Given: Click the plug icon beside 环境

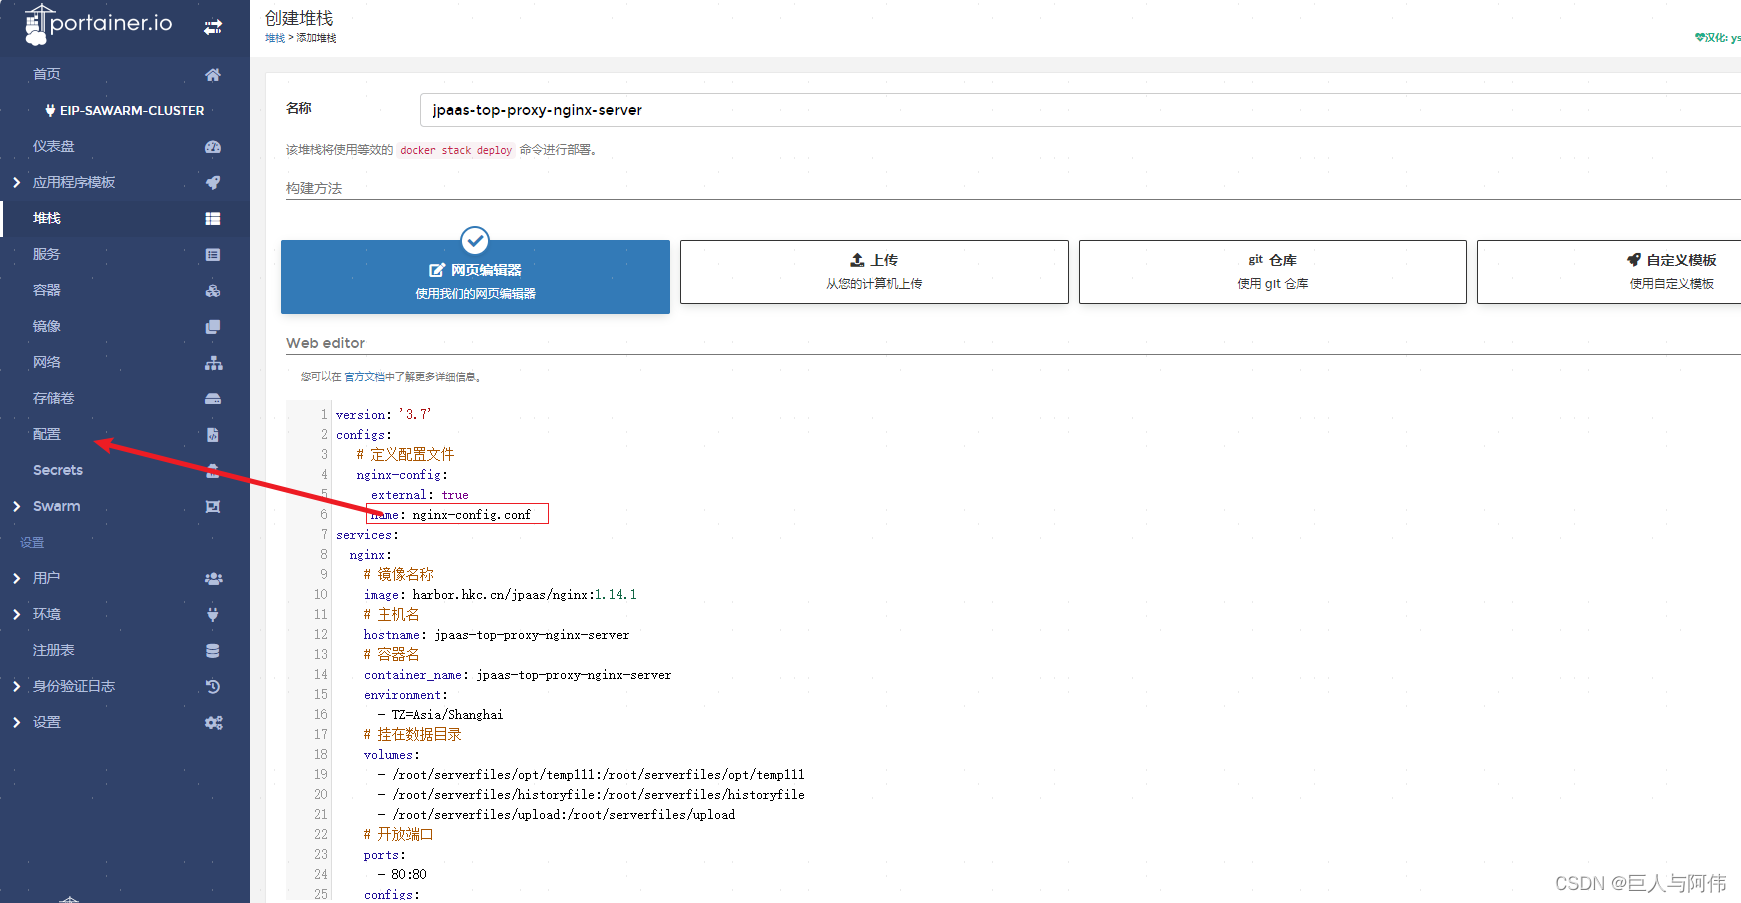Looking at the screenshot, I should click(x=213, y=614).
